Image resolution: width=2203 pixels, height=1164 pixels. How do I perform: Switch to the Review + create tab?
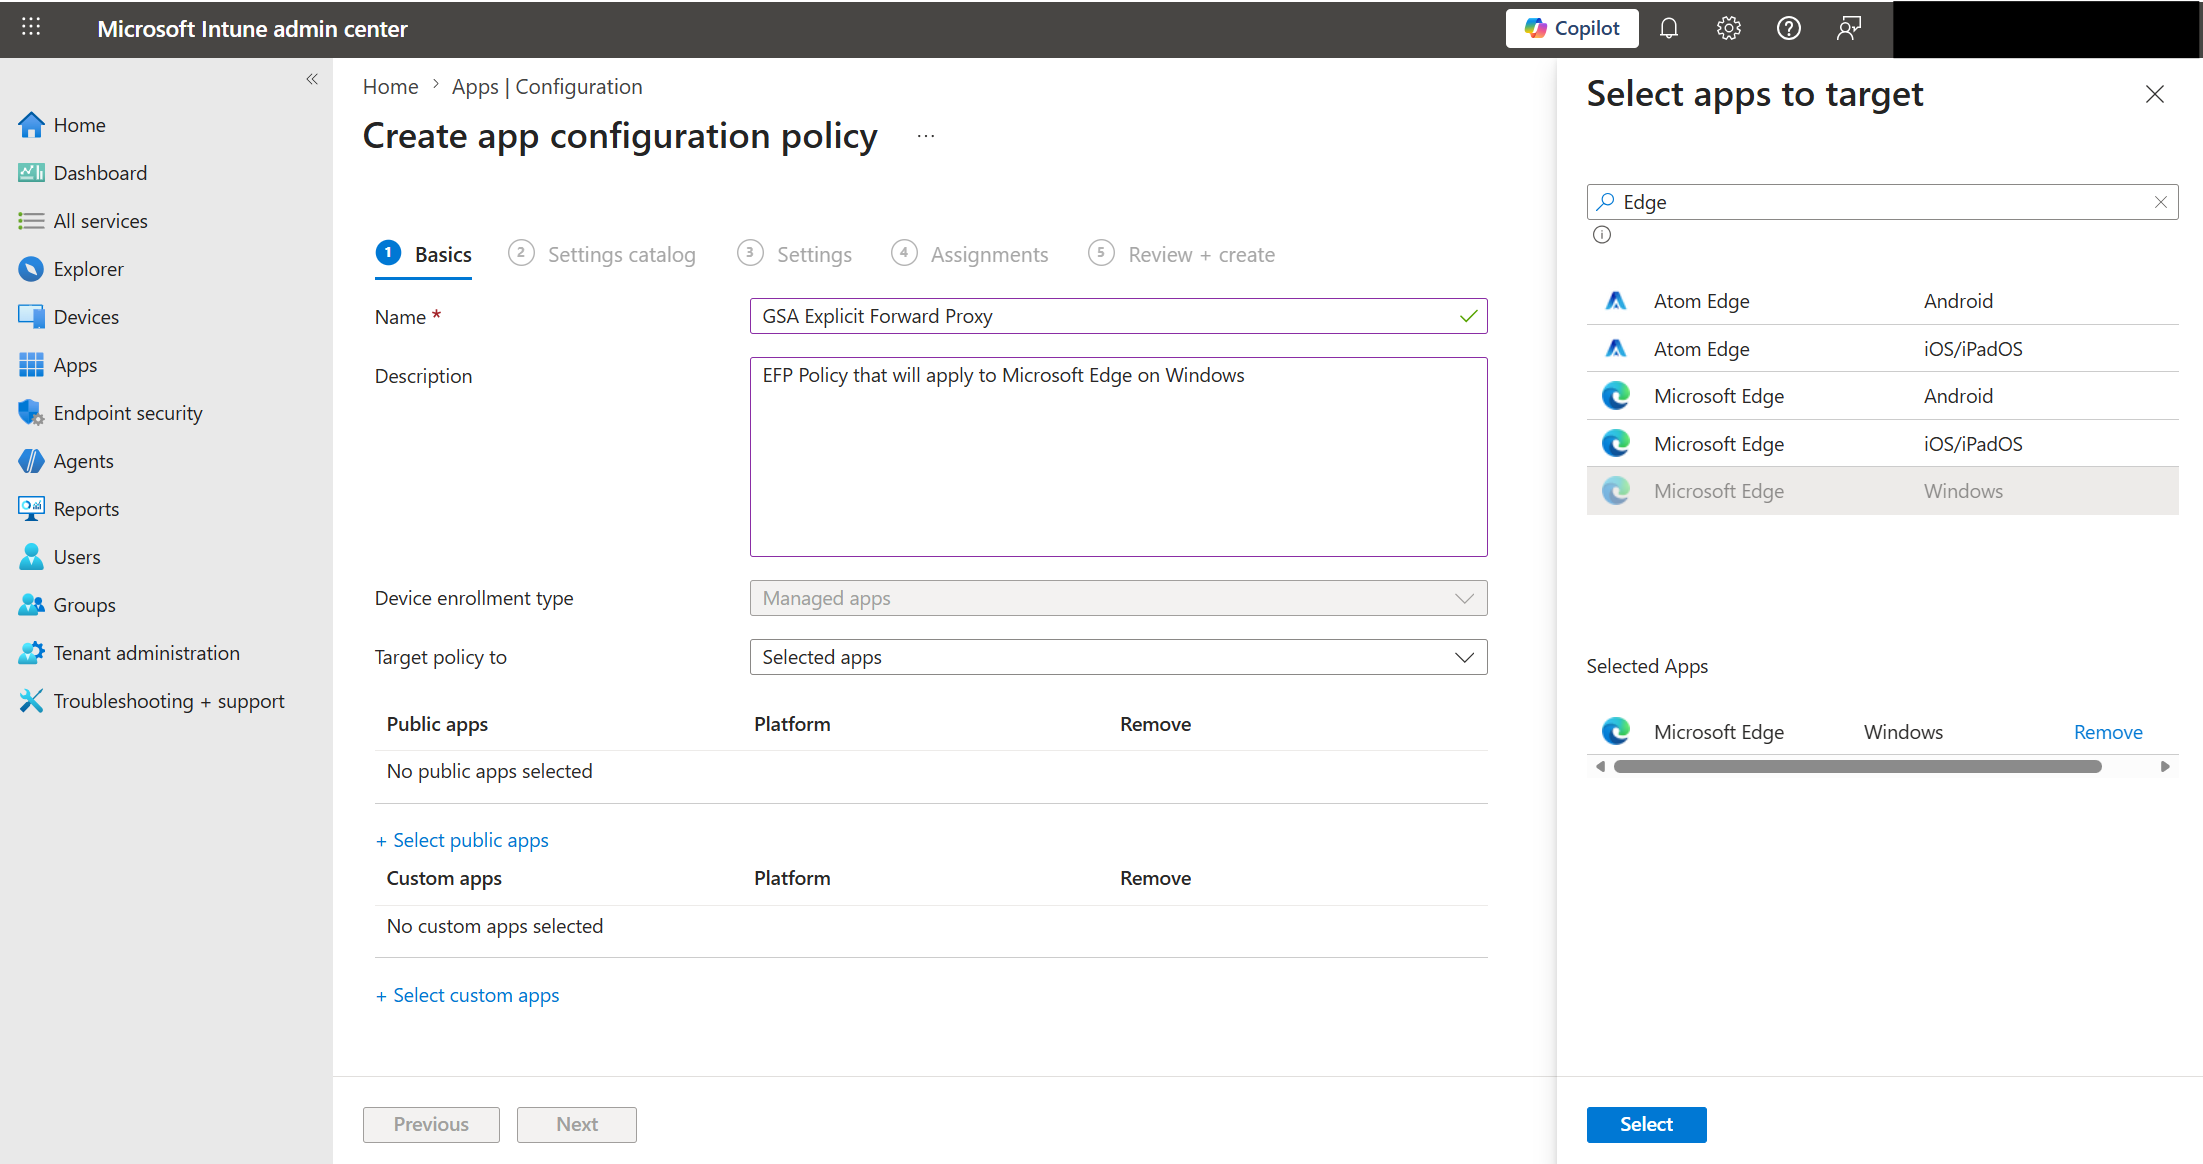click(x=1182, y=255)
